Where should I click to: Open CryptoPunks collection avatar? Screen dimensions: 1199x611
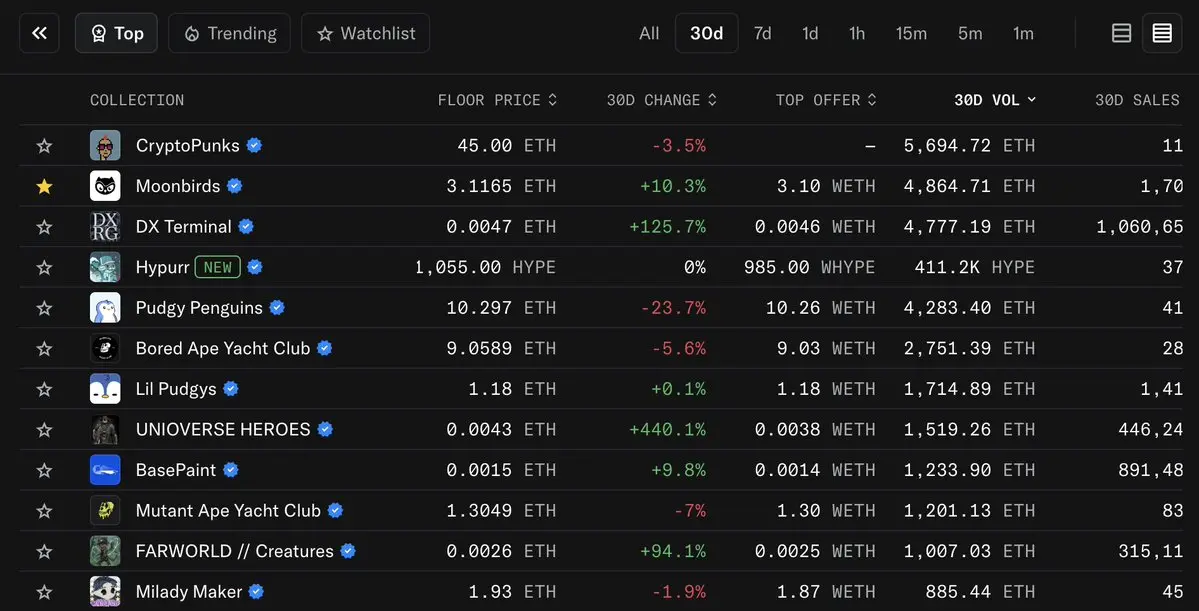(105, 145)
